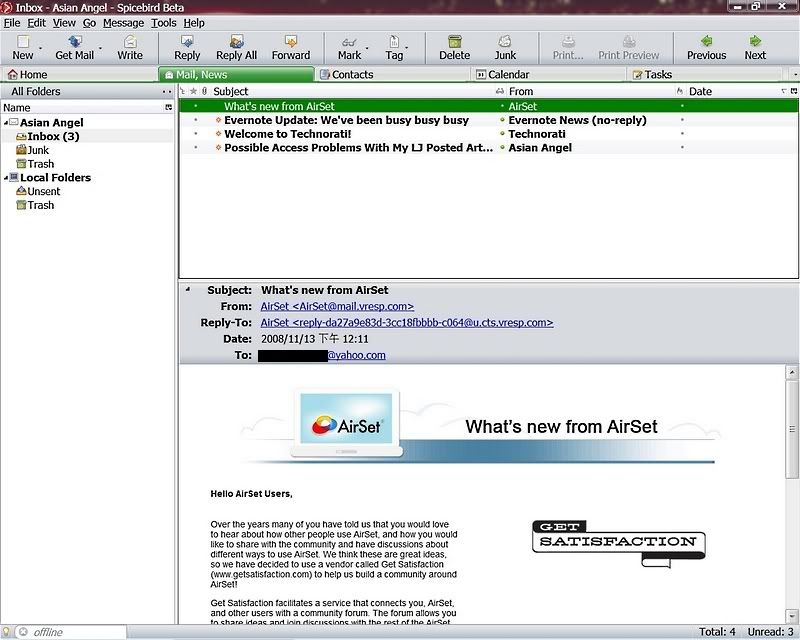
Task: Open the Tag dropdown arrow
Action: [x=407, y=48]
